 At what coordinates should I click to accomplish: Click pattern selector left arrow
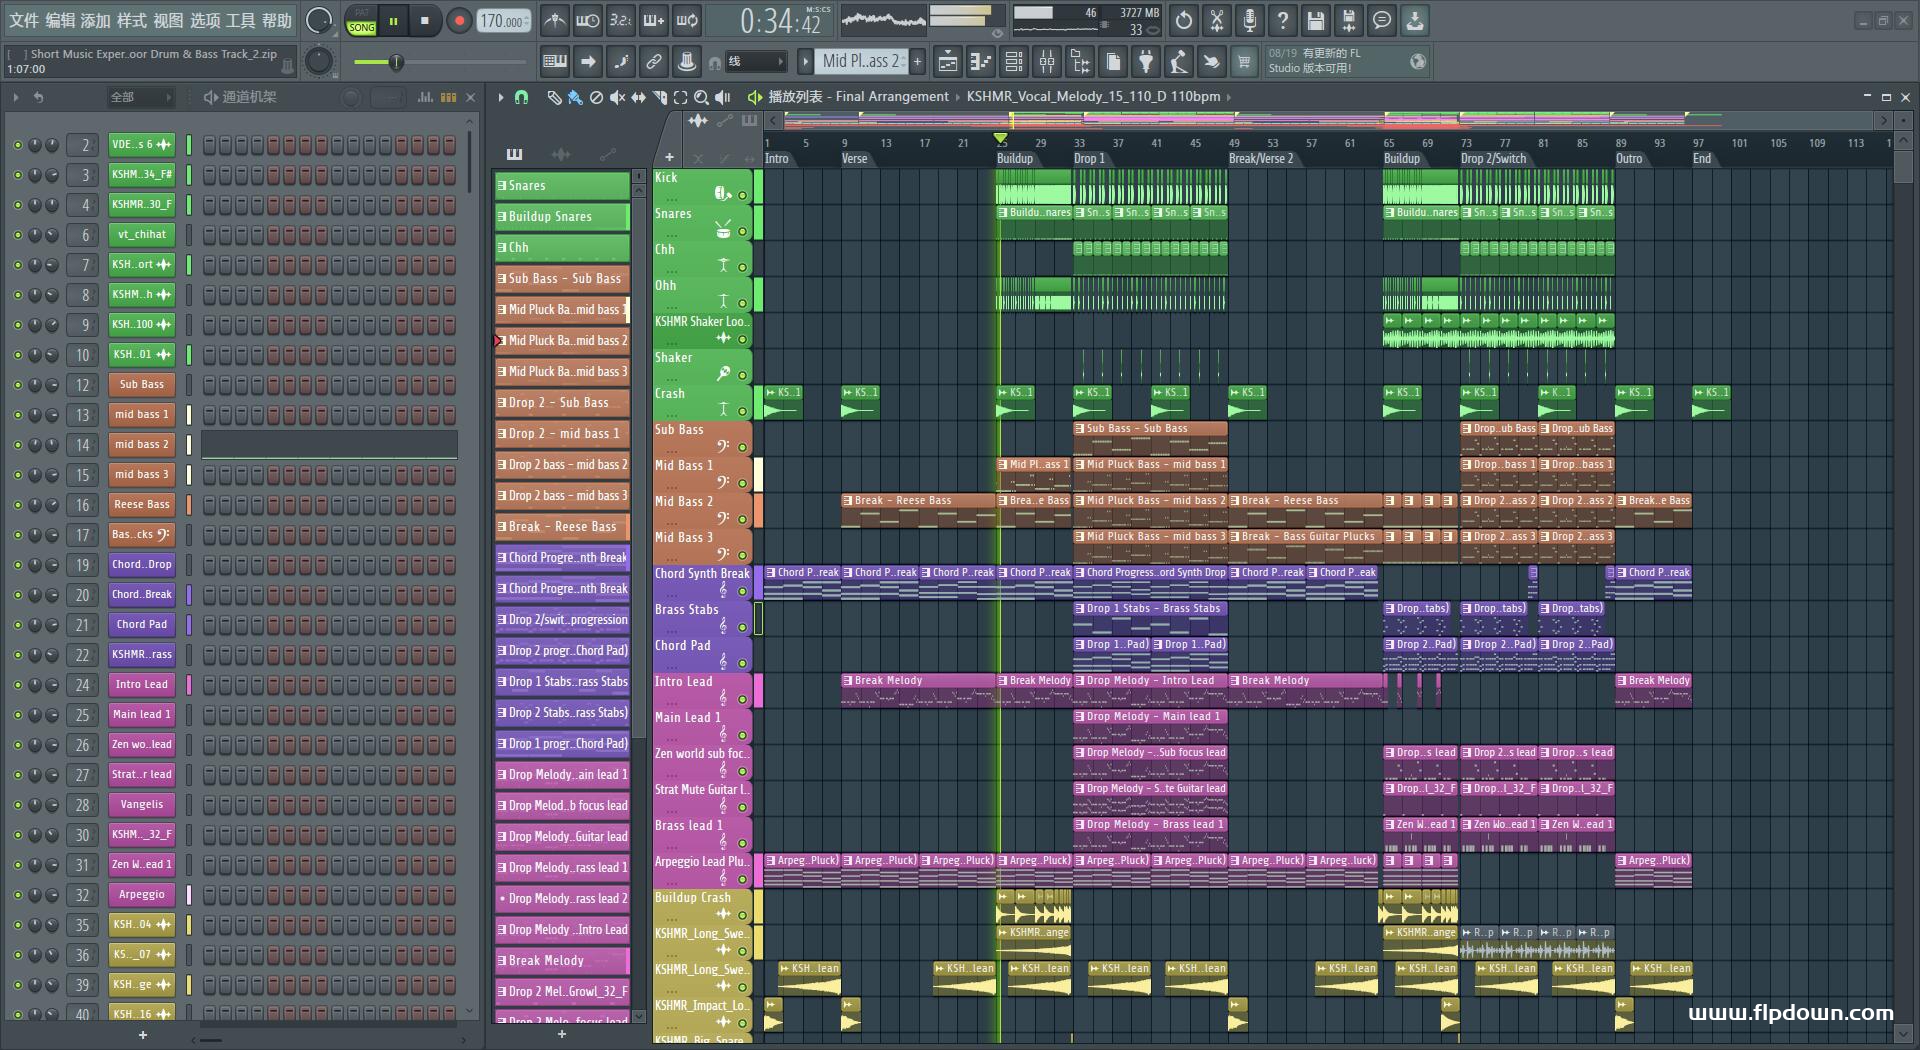(x=805, y=62)
